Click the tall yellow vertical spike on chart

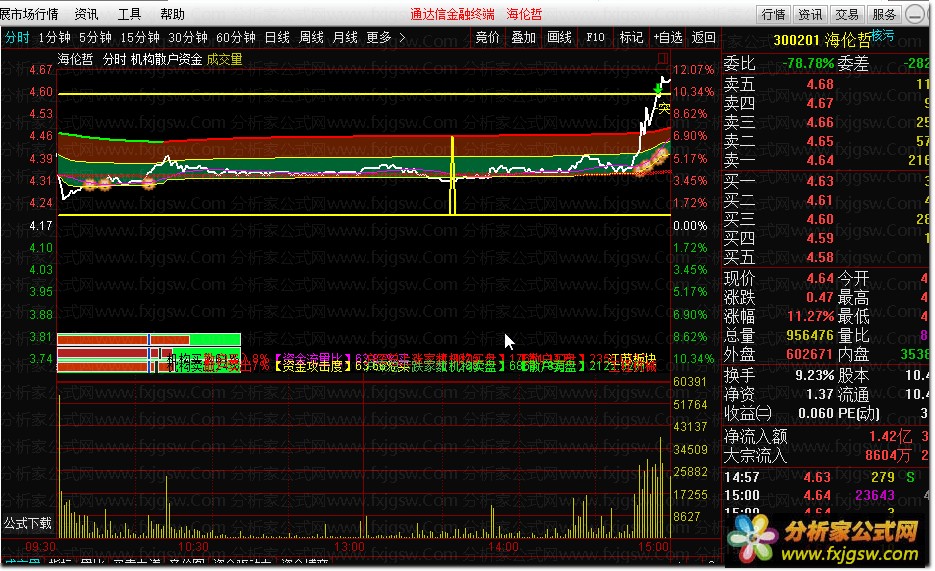pyautogui.click(x=453, y=175)
